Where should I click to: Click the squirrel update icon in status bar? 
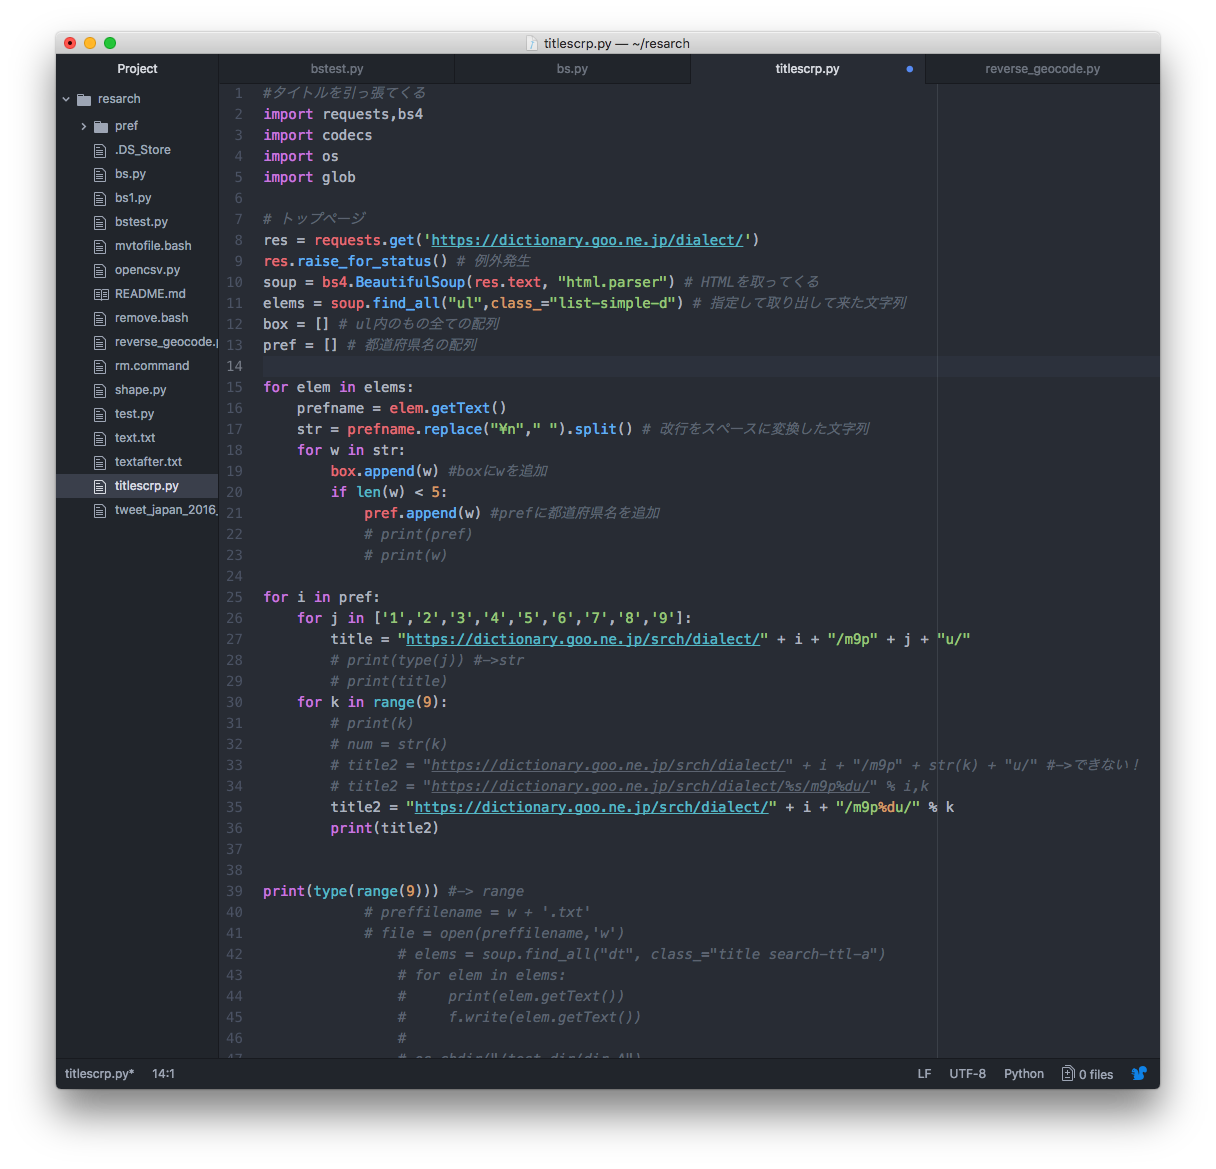(1139, 1073)
